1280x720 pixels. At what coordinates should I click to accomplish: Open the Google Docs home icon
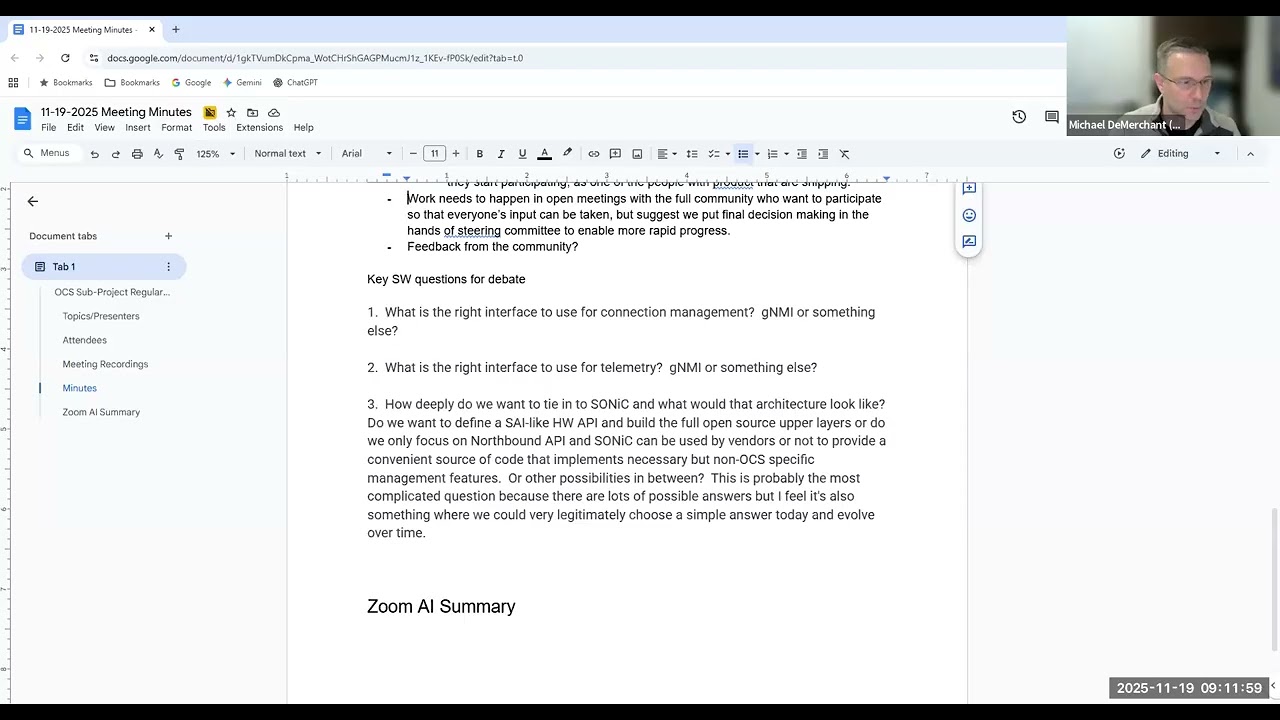[x=22, y=119]
